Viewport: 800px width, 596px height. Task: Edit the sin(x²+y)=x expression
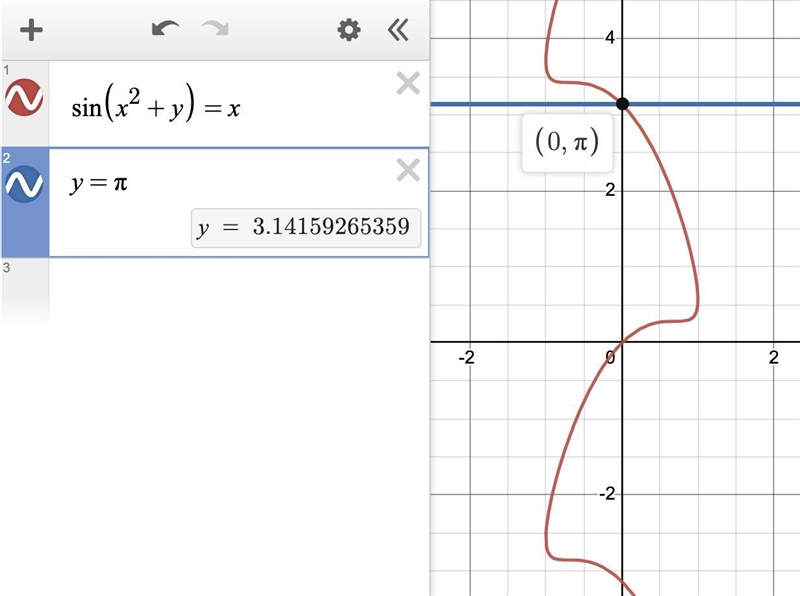tap(156, 104)
